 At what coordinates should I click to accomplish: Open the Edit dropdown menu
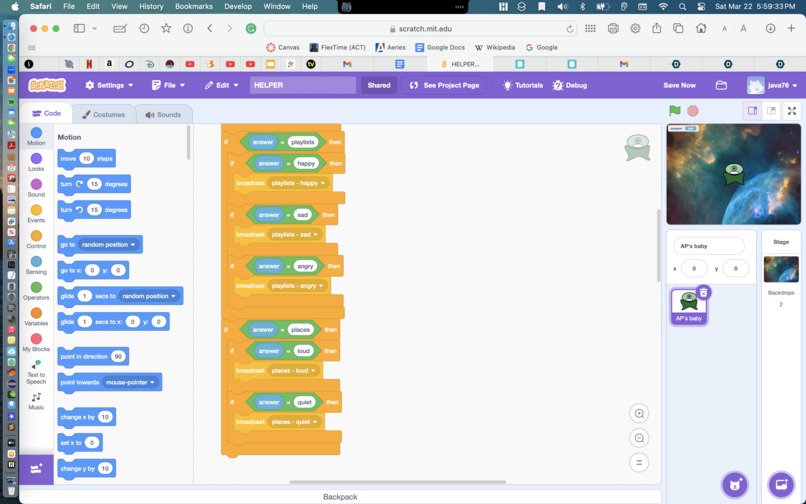click(221, 85)
